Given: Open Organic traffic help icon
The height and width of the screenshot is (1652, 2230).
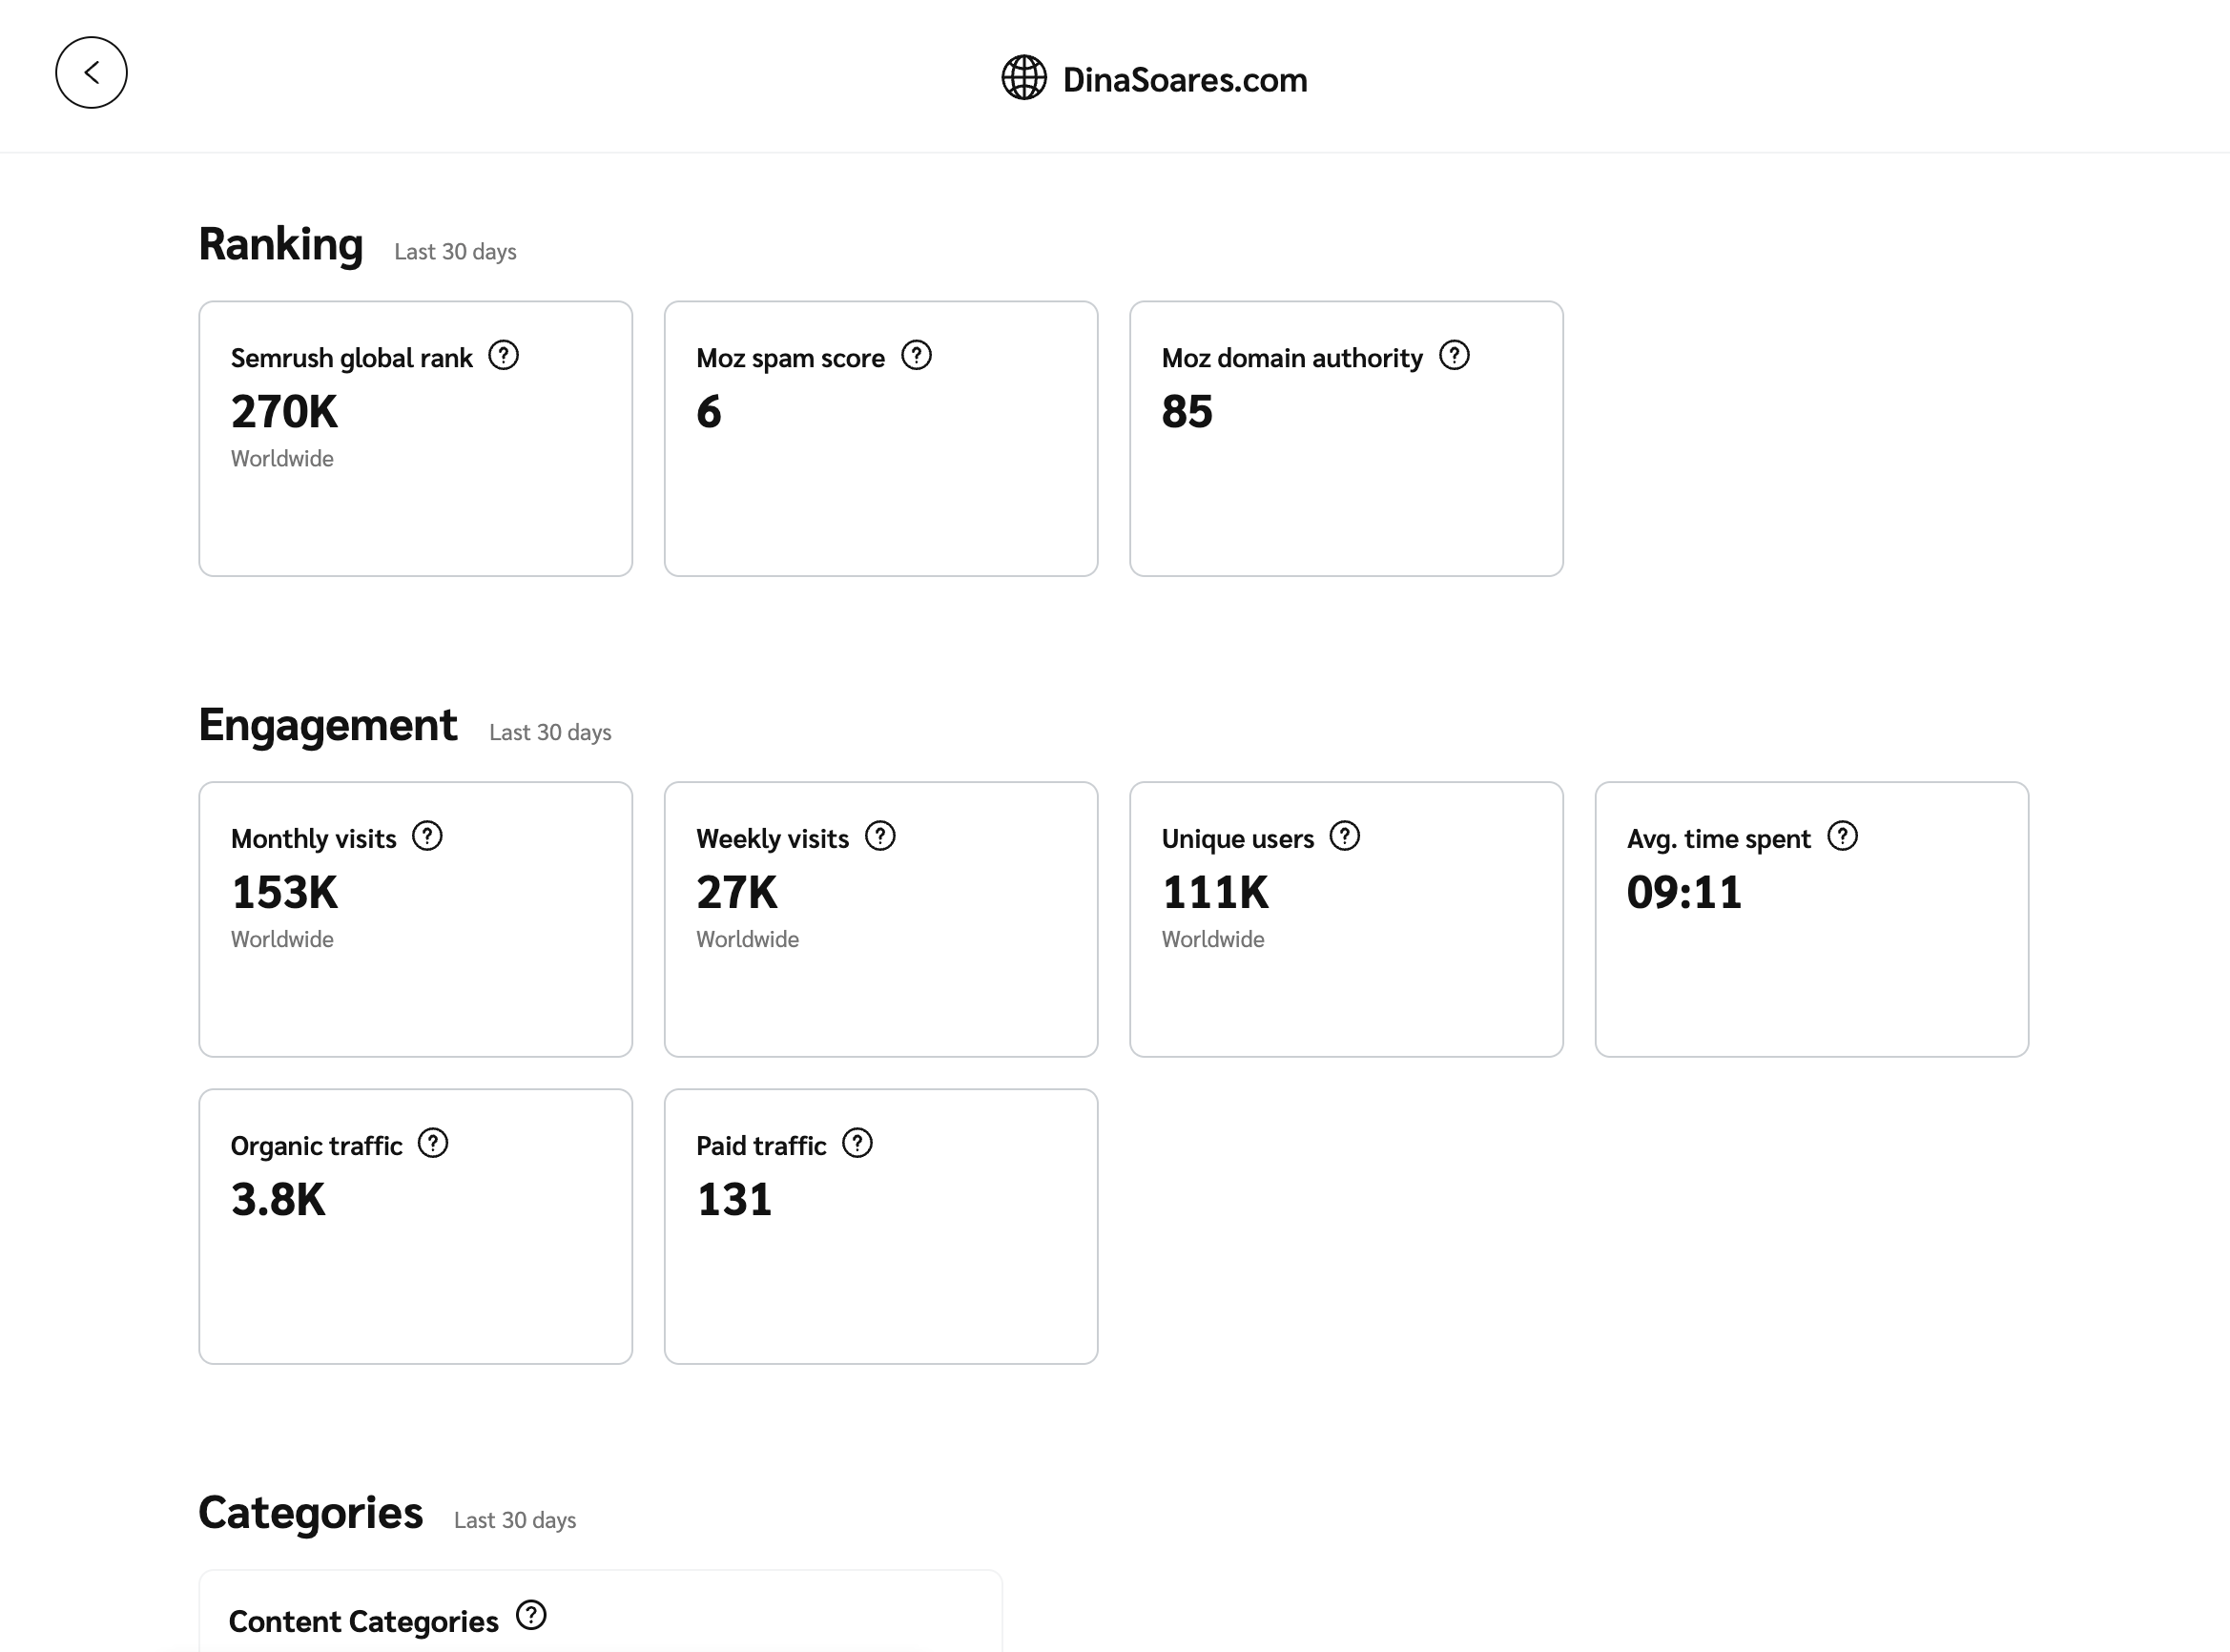Looking at the screenshot, I should coord(433,1143).
